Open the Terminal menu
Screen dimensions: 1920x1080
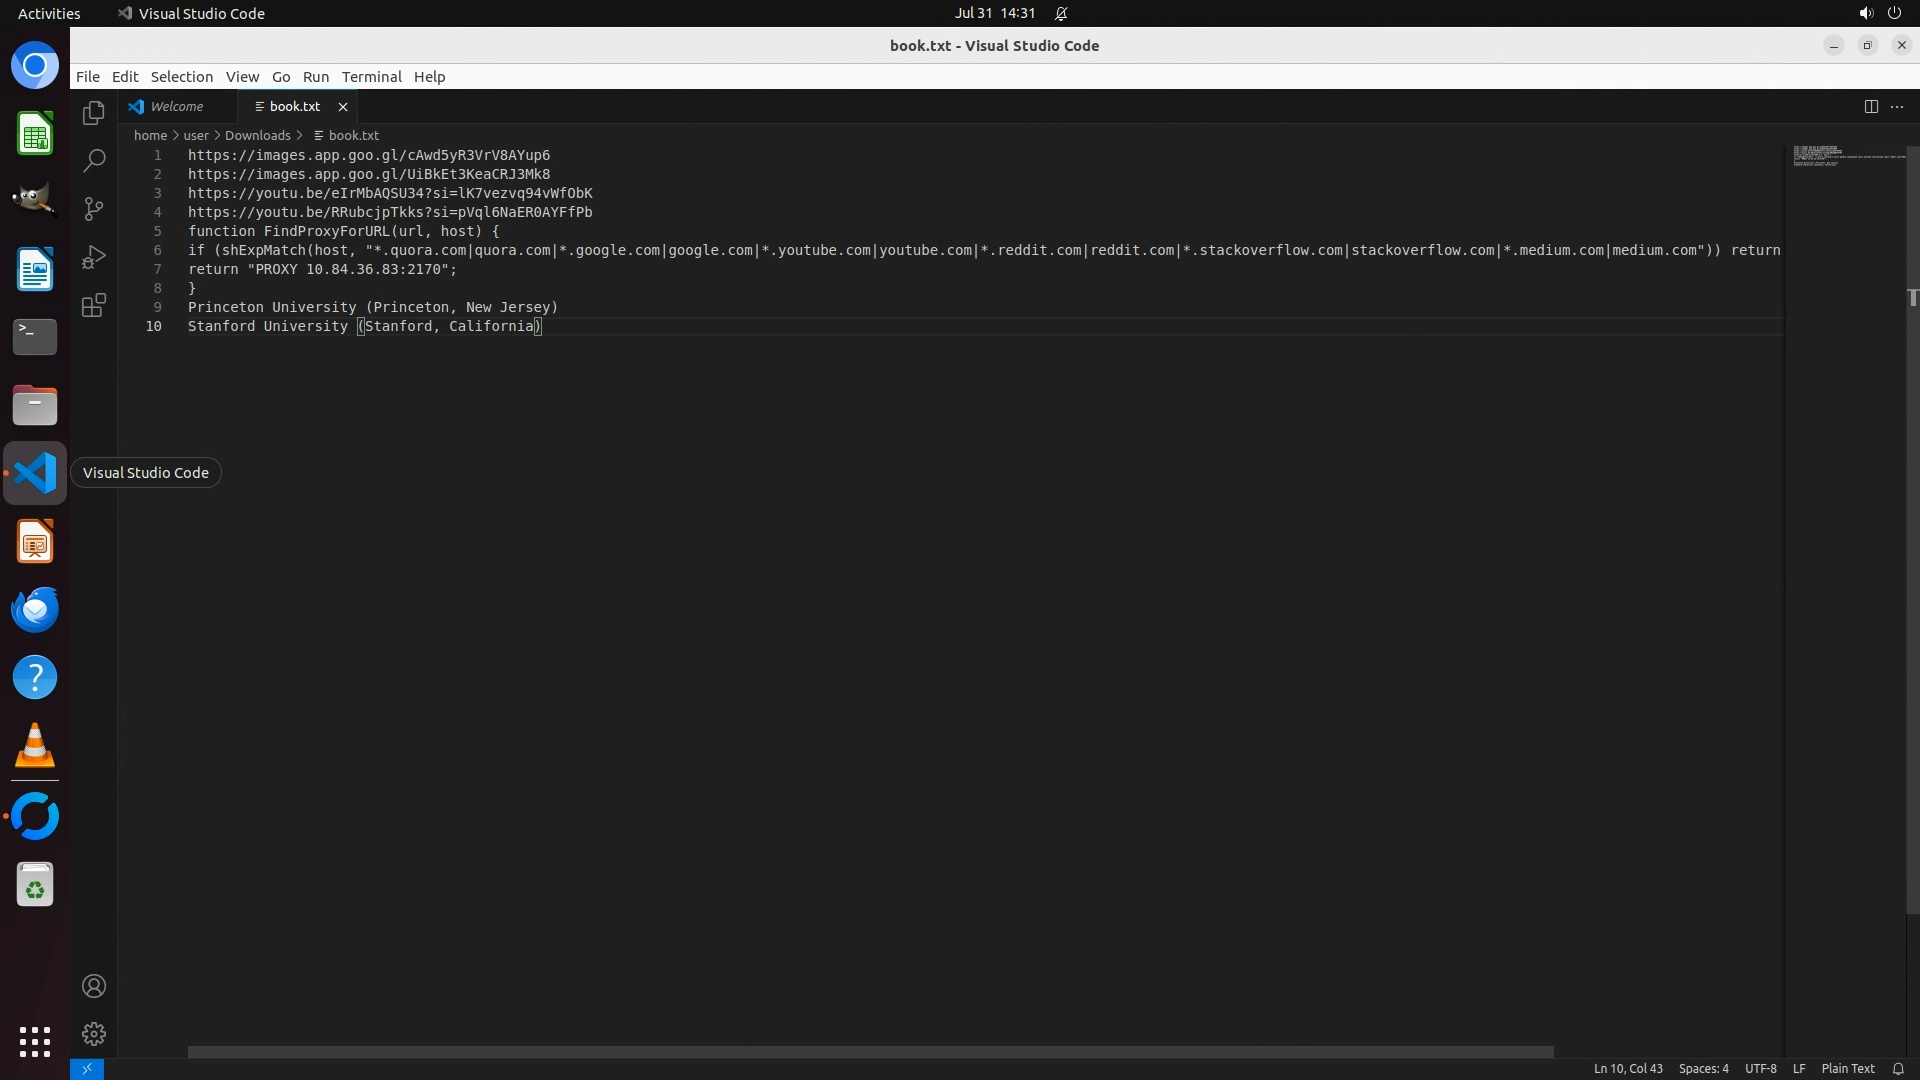371,77
